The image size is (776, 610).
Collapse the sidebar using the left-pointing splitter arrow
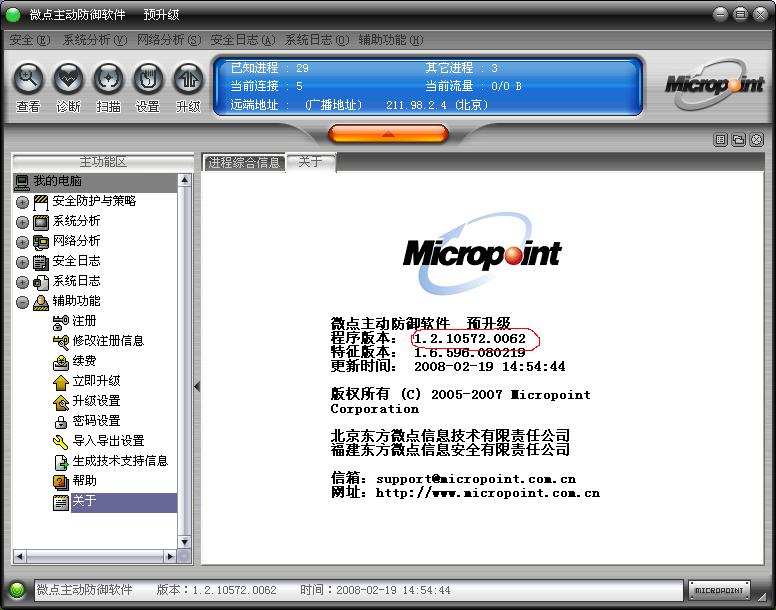(197, 386)
